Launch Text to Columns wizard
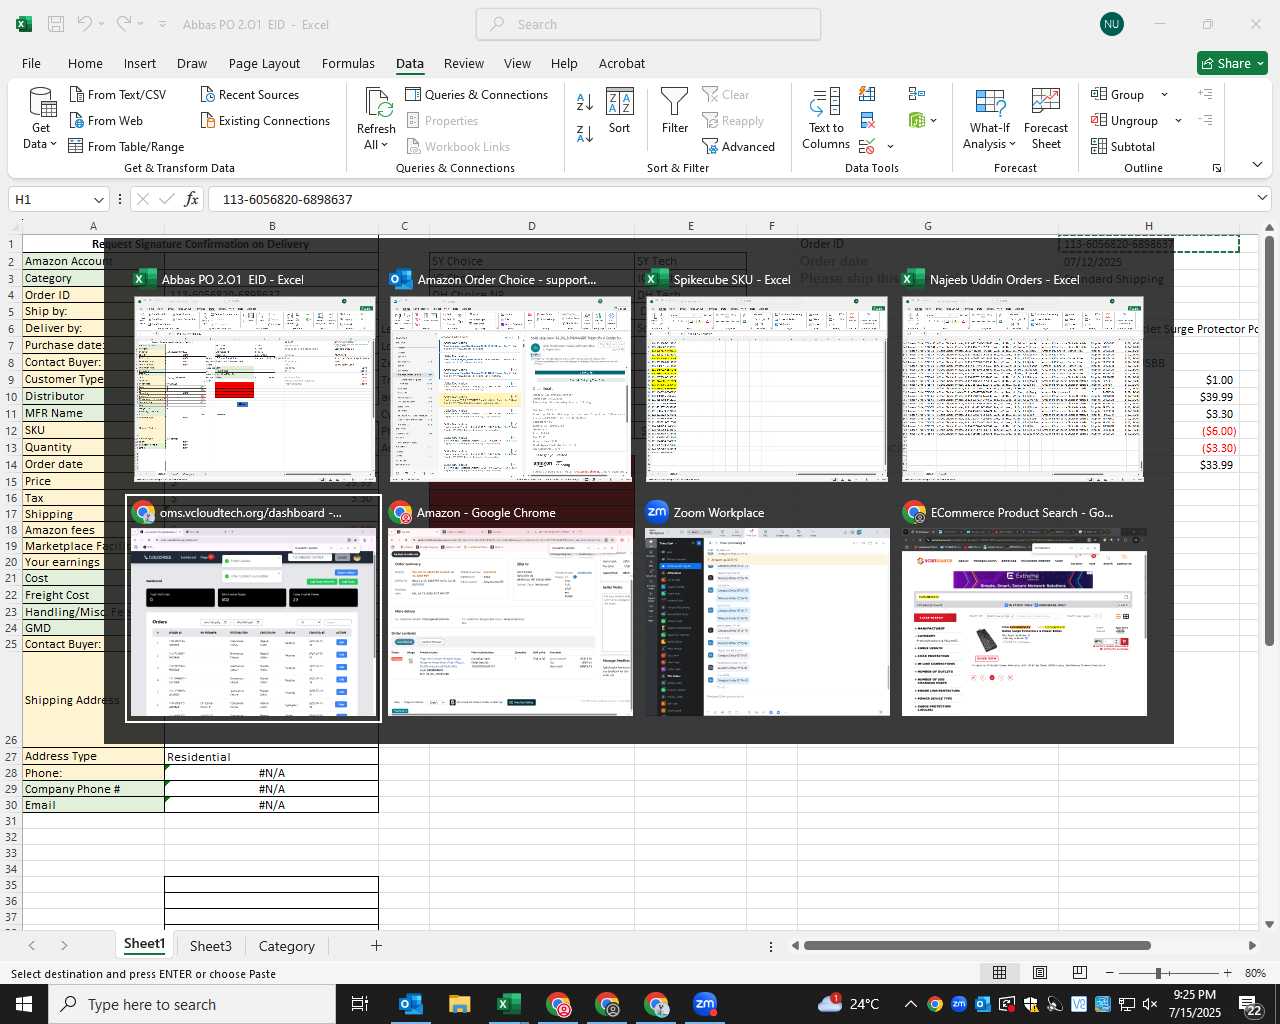 826,119
